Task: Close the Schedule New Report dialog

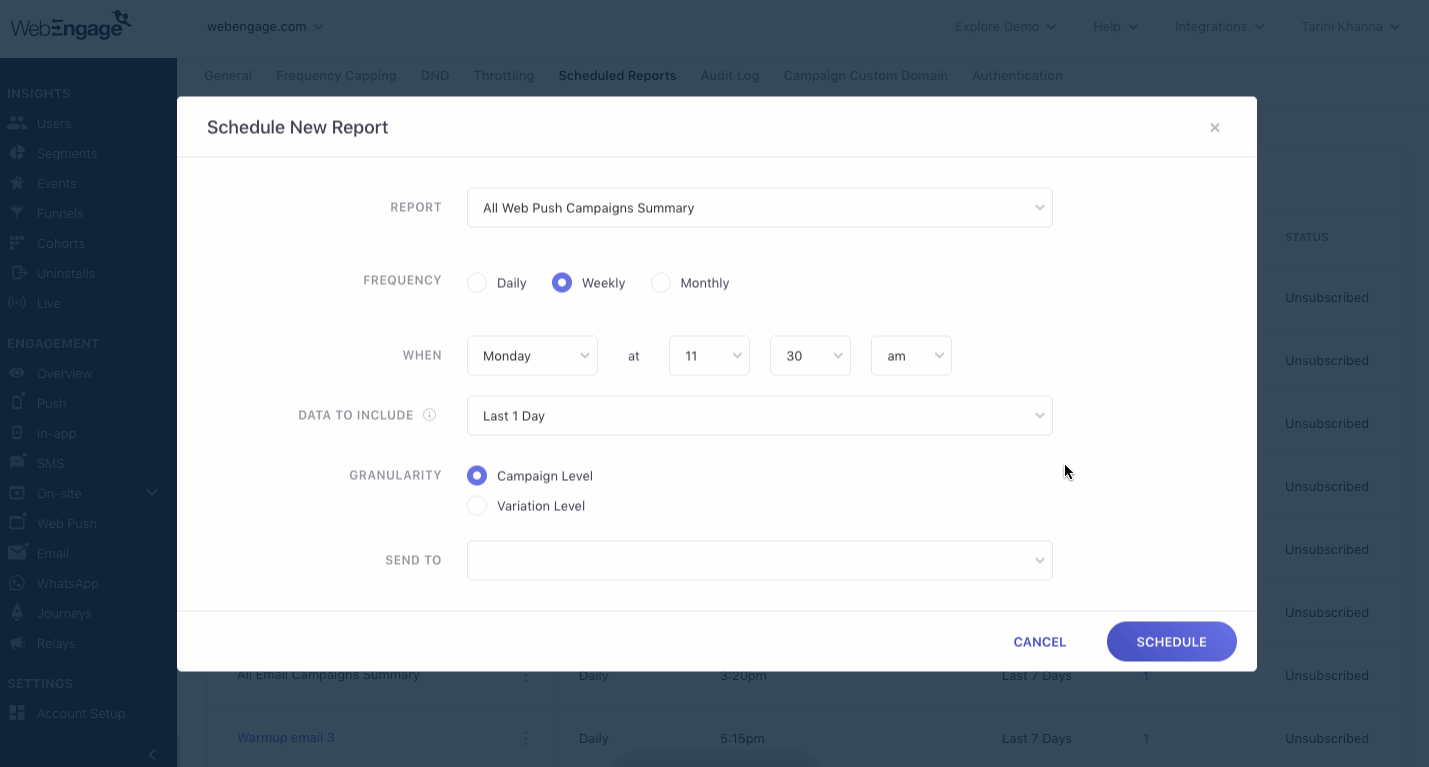Action: point(1215,127)
